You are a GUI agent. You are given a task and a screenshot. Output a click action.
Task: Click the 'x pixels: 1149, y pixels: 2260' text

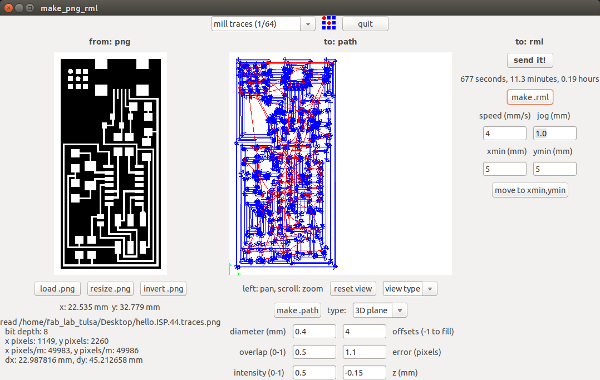point(57,341)
